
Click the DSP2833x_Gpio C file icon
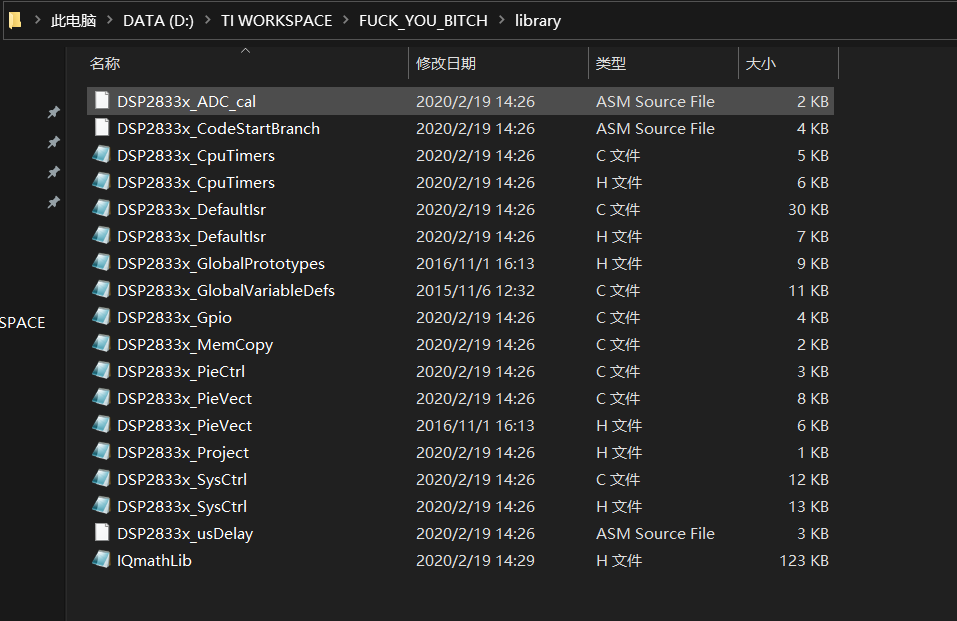coord(101,317)
